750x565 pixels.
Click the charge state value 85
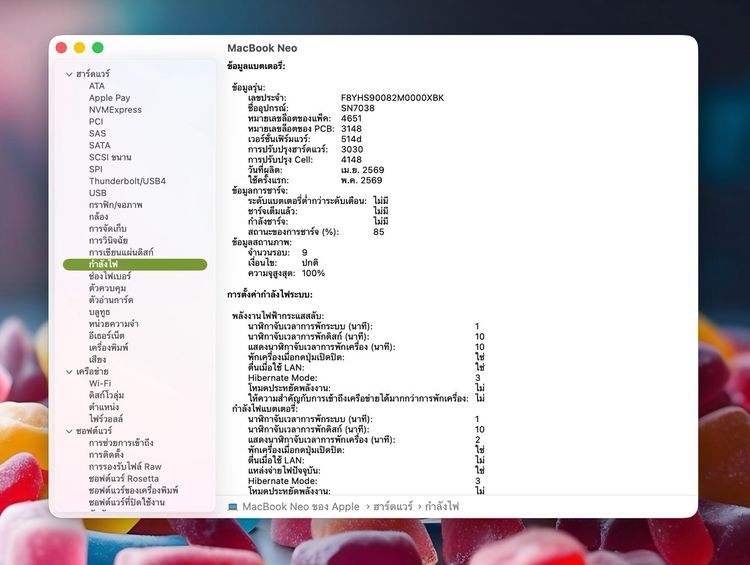[379, 232]
